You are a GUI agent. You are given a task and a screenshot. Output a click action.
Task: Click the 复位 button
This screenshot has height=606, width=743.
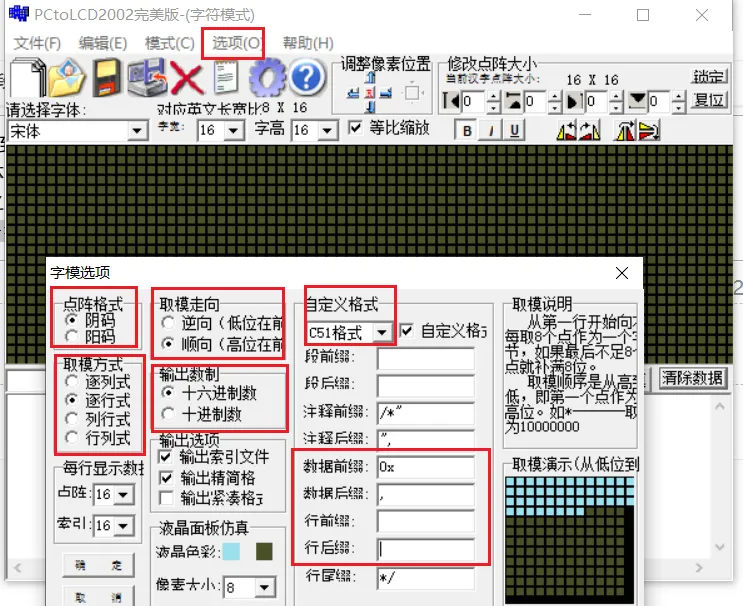[708, 100]
